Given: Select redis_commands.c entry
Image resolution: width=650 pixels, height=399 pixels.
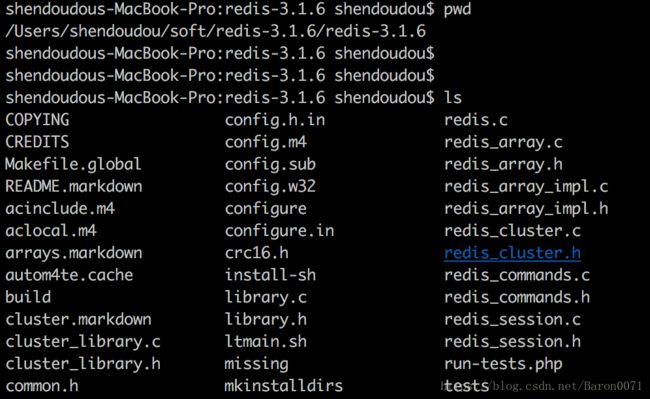Looking at the screenshot, I should 517,275.
